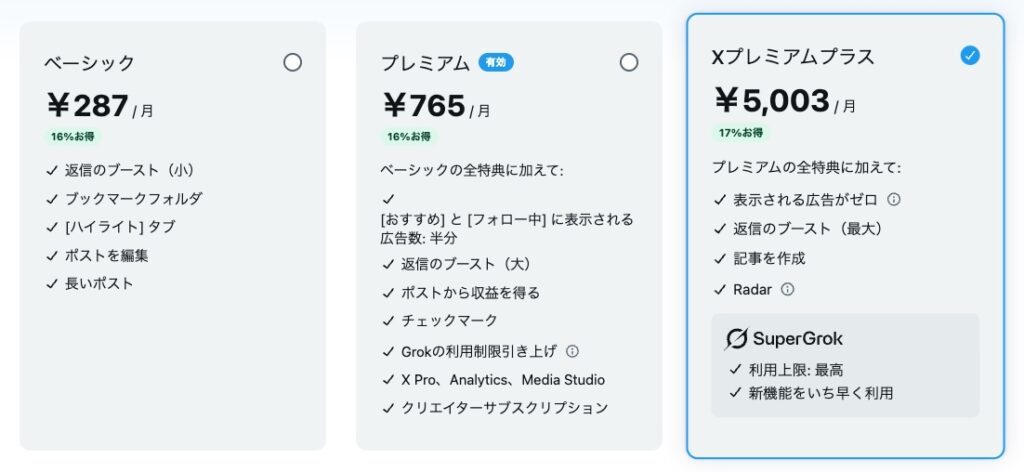Click info icon next to Grokの利用制限引き上げ
This screenshot has height=472, width=1024.
click(x=572, y=351)
